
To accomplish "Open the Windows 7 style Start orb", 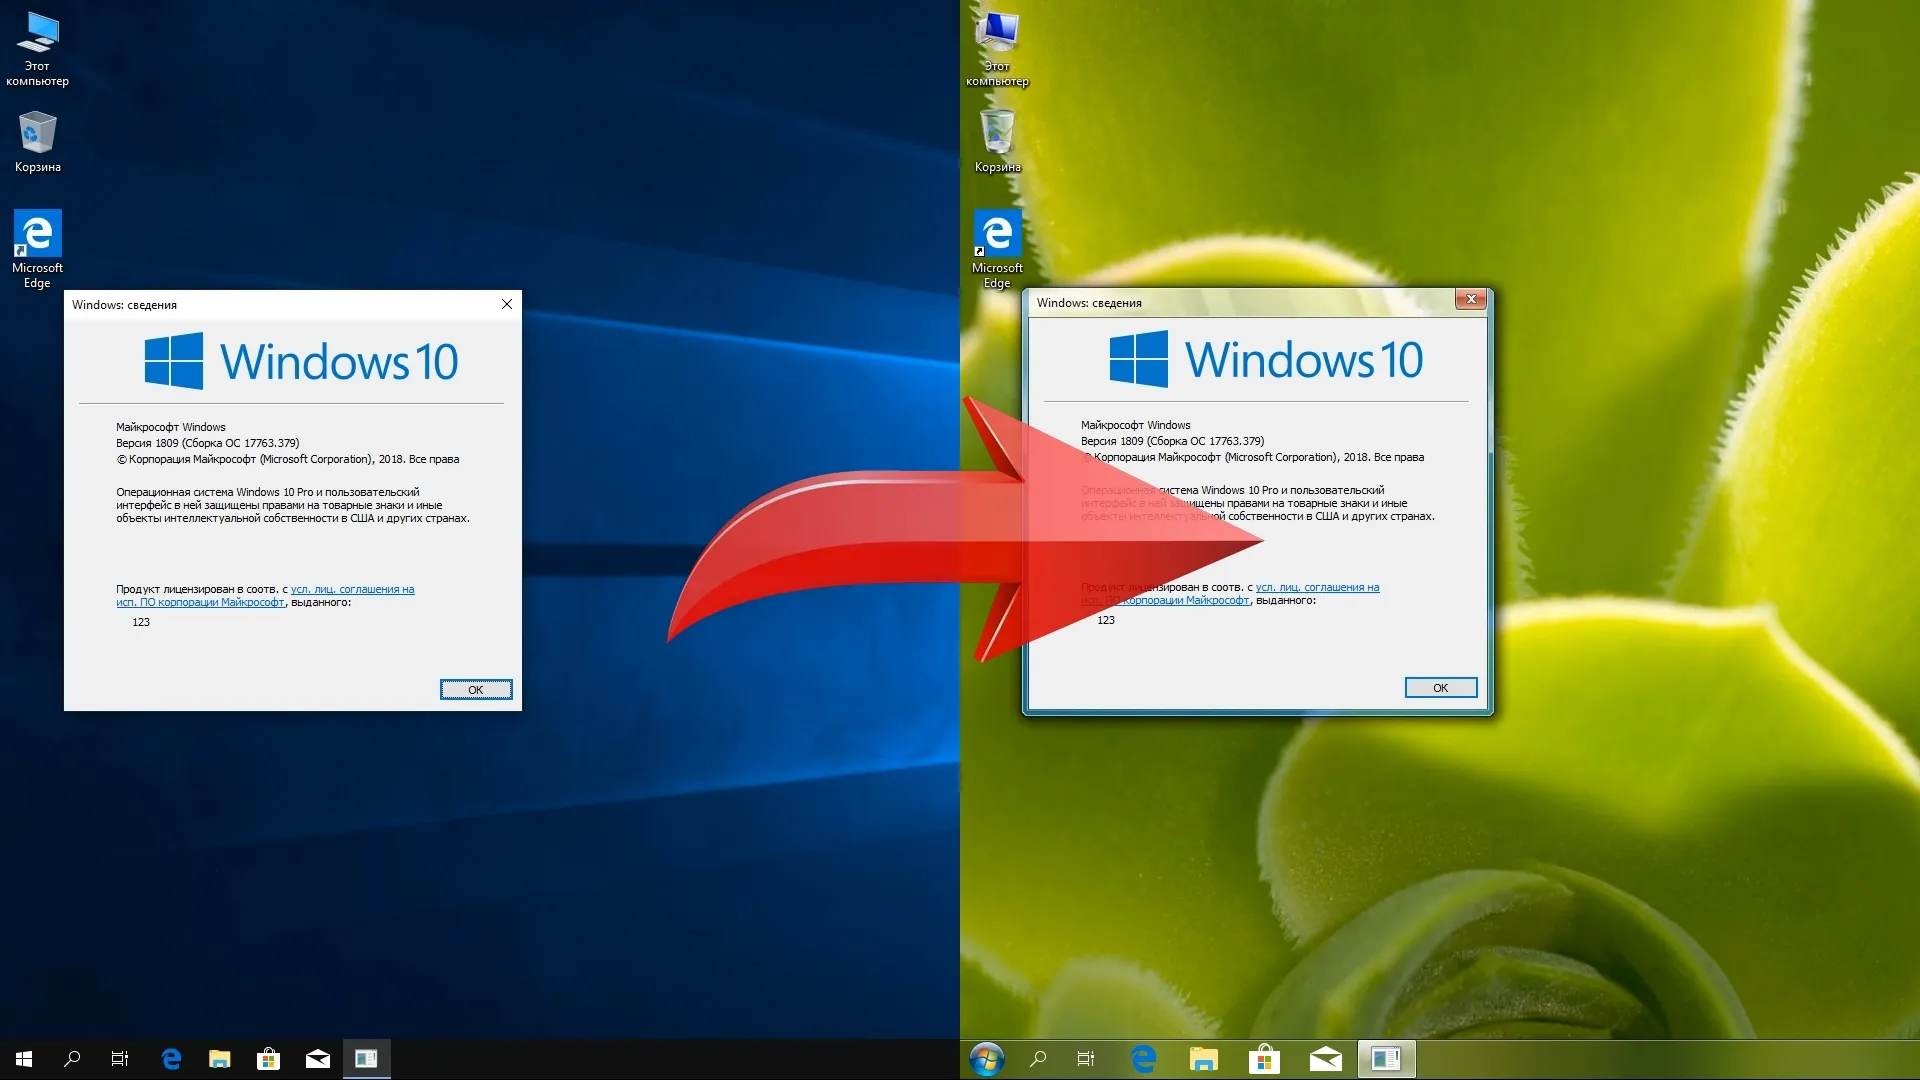I will point(987,1059).
